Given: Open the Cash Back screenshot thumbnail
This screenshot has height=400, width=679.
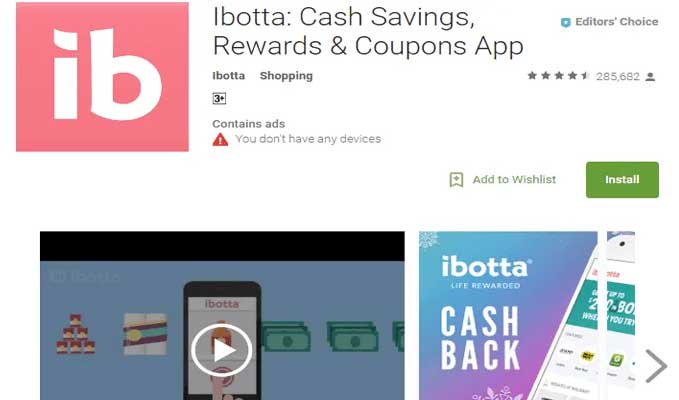Looking at the screenshot, I should [x=508, y=316].
